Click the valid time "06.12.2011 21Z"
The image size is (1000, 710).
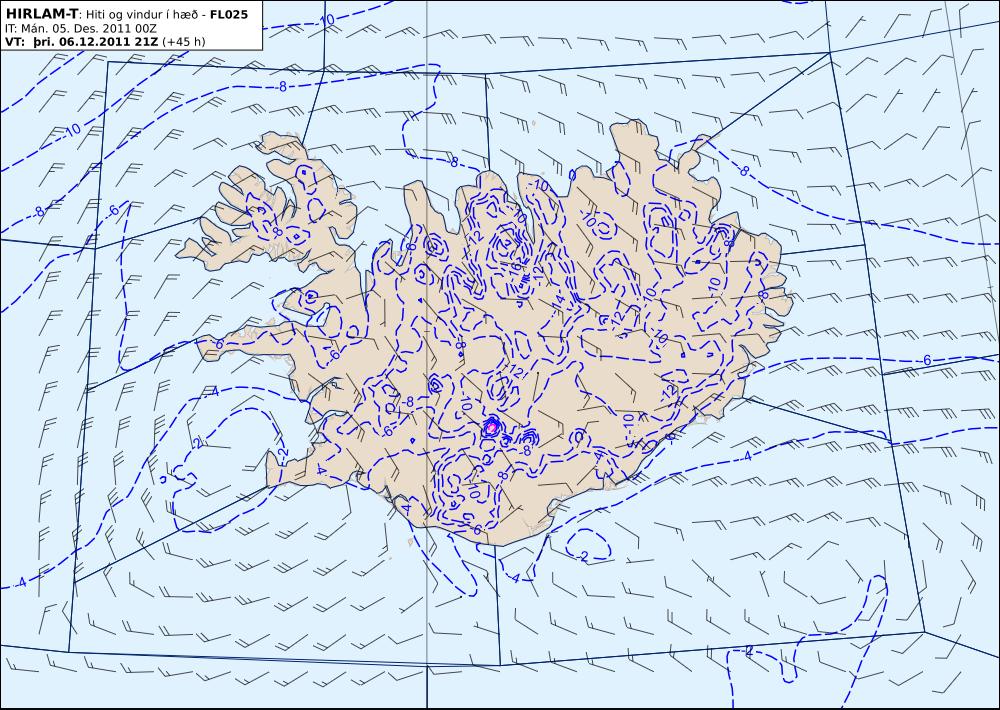[109, 42]
